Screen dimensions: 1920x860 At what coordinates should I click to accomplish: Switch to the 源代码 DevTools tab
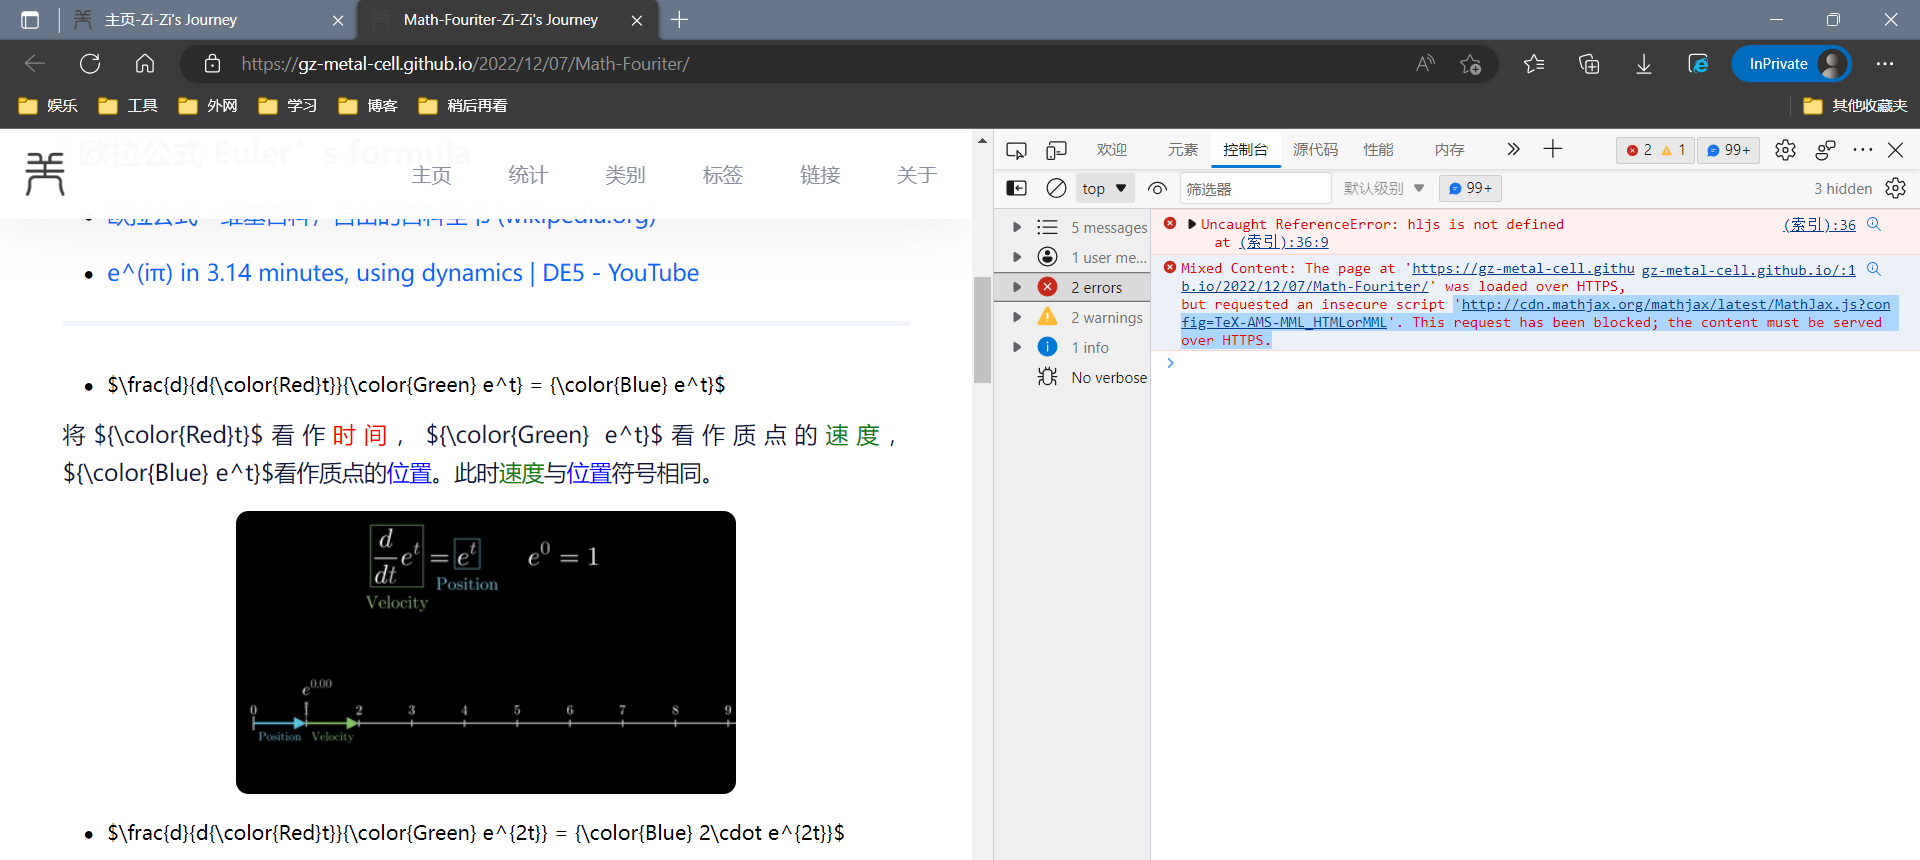[x=1315, y=150]
